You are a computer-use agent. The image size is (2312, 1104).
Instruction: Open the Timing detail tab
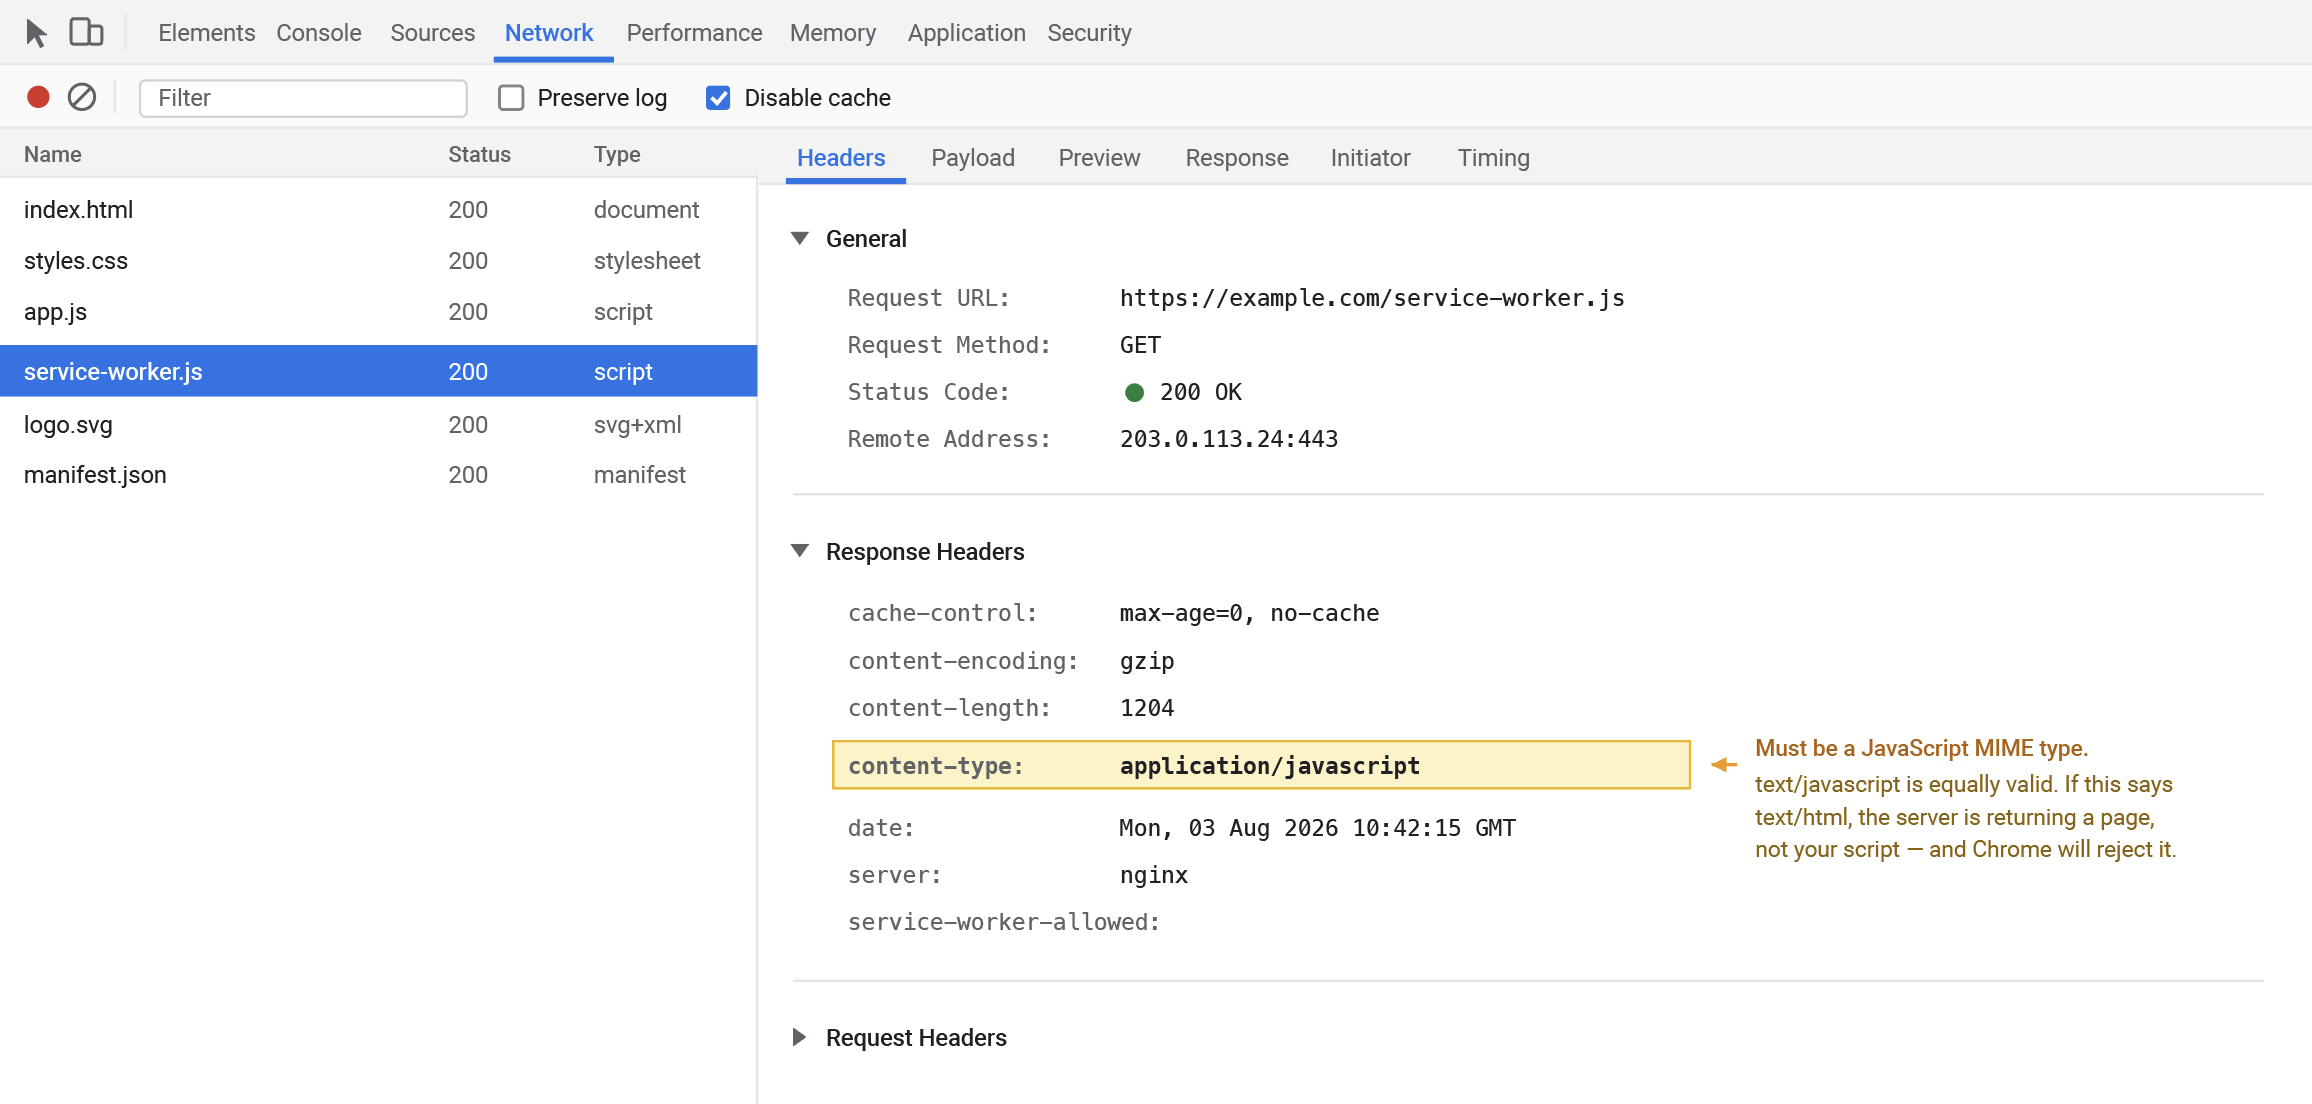pyautogui.click(x=1493, y=158)
